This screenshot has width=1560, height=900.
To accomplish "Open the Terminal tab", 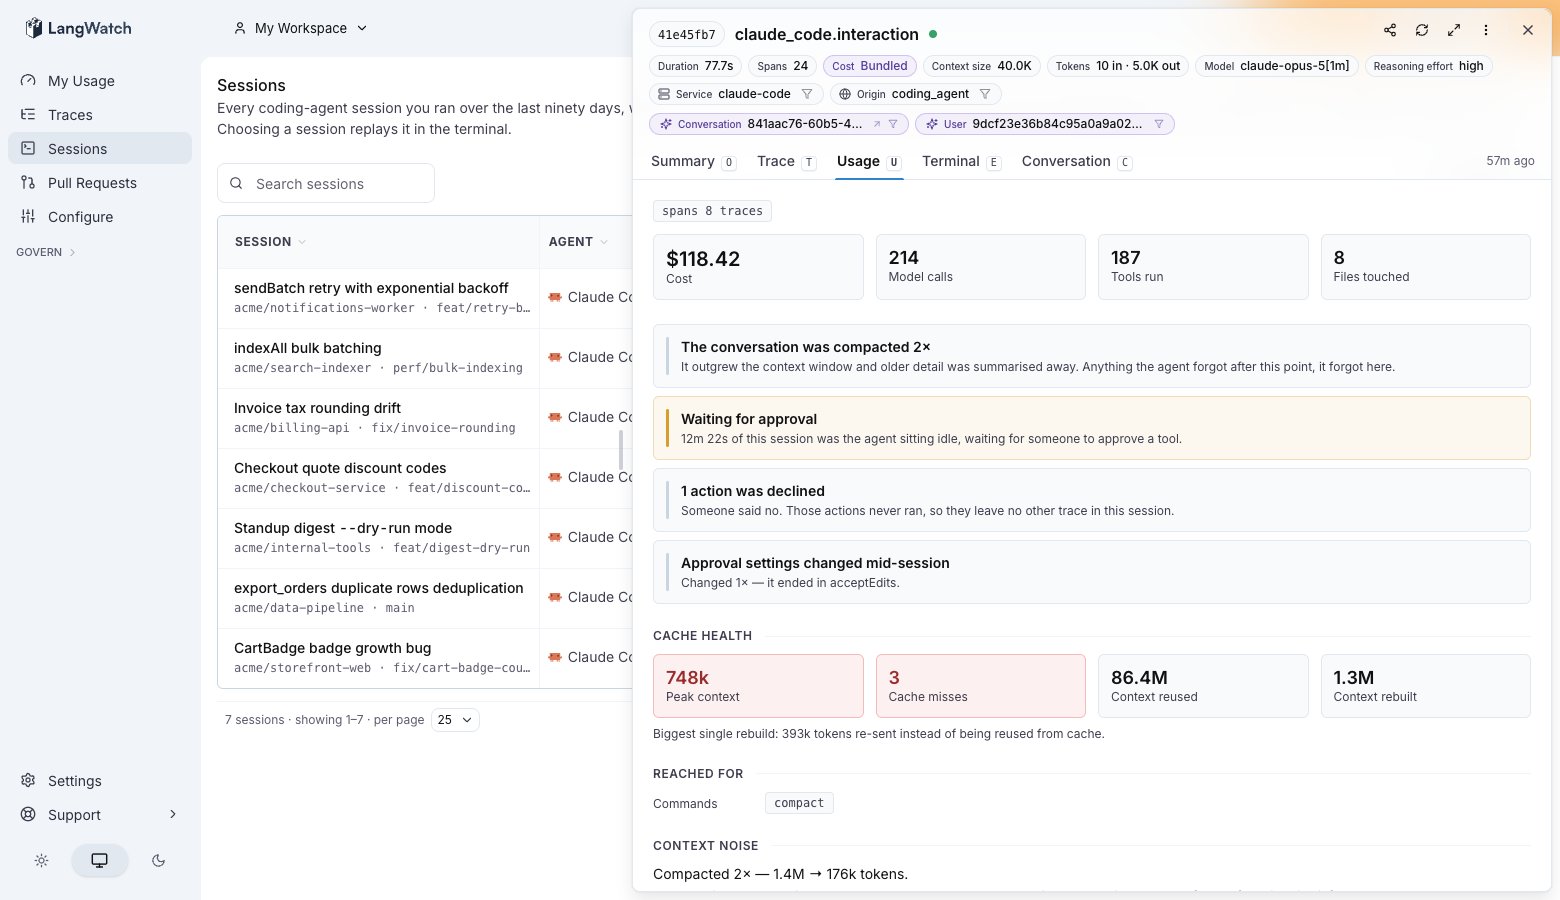I will click(961, 161).
